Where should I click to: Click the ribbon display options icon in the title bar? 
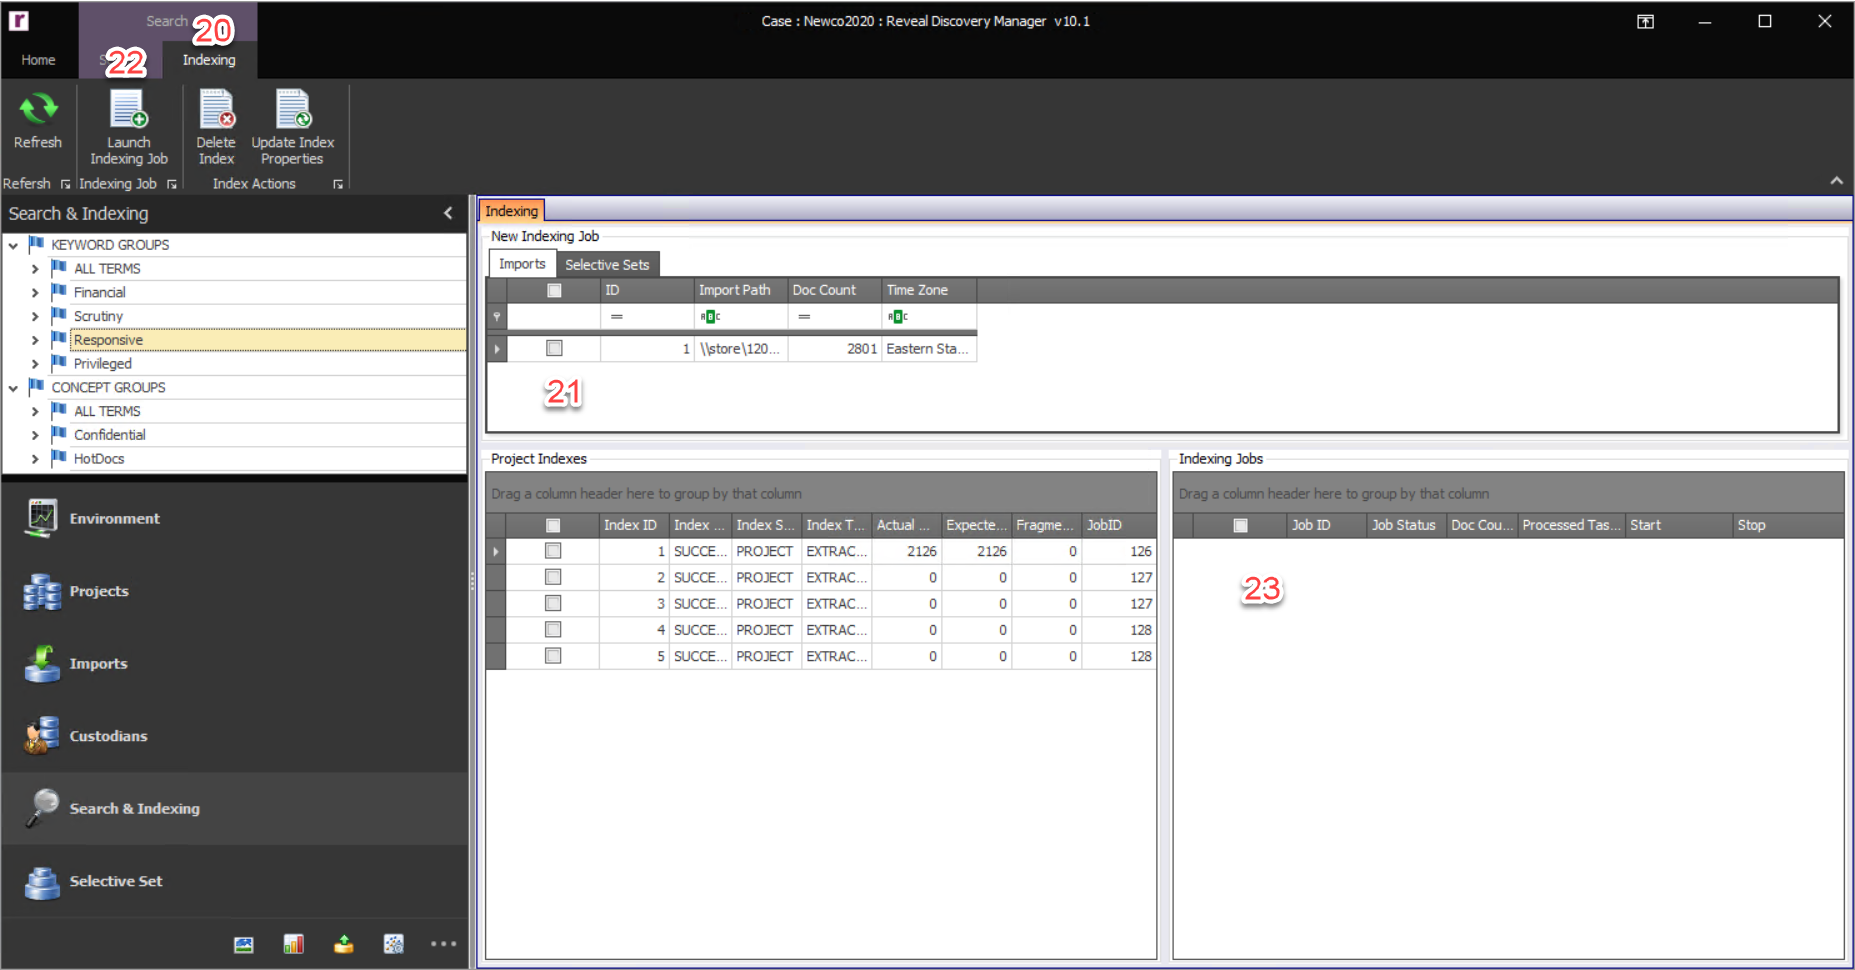1645,21
